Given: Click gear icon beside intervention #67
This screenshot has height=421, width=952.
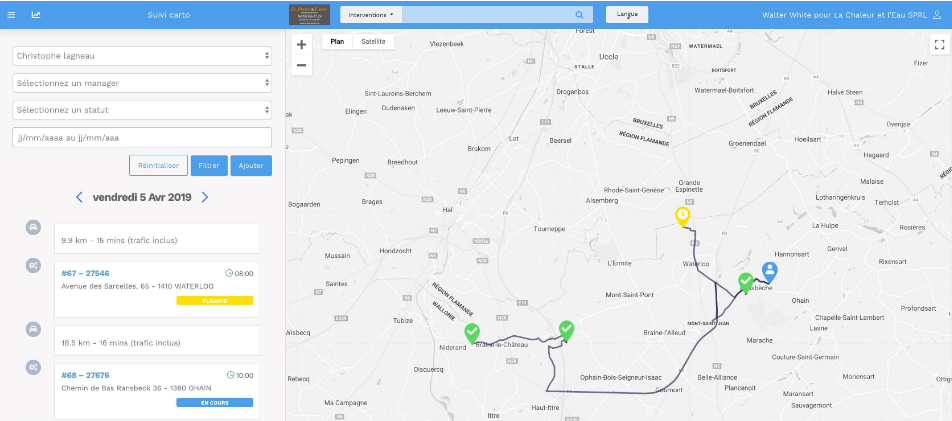Looking at the screenshot, I should point(33,265).
